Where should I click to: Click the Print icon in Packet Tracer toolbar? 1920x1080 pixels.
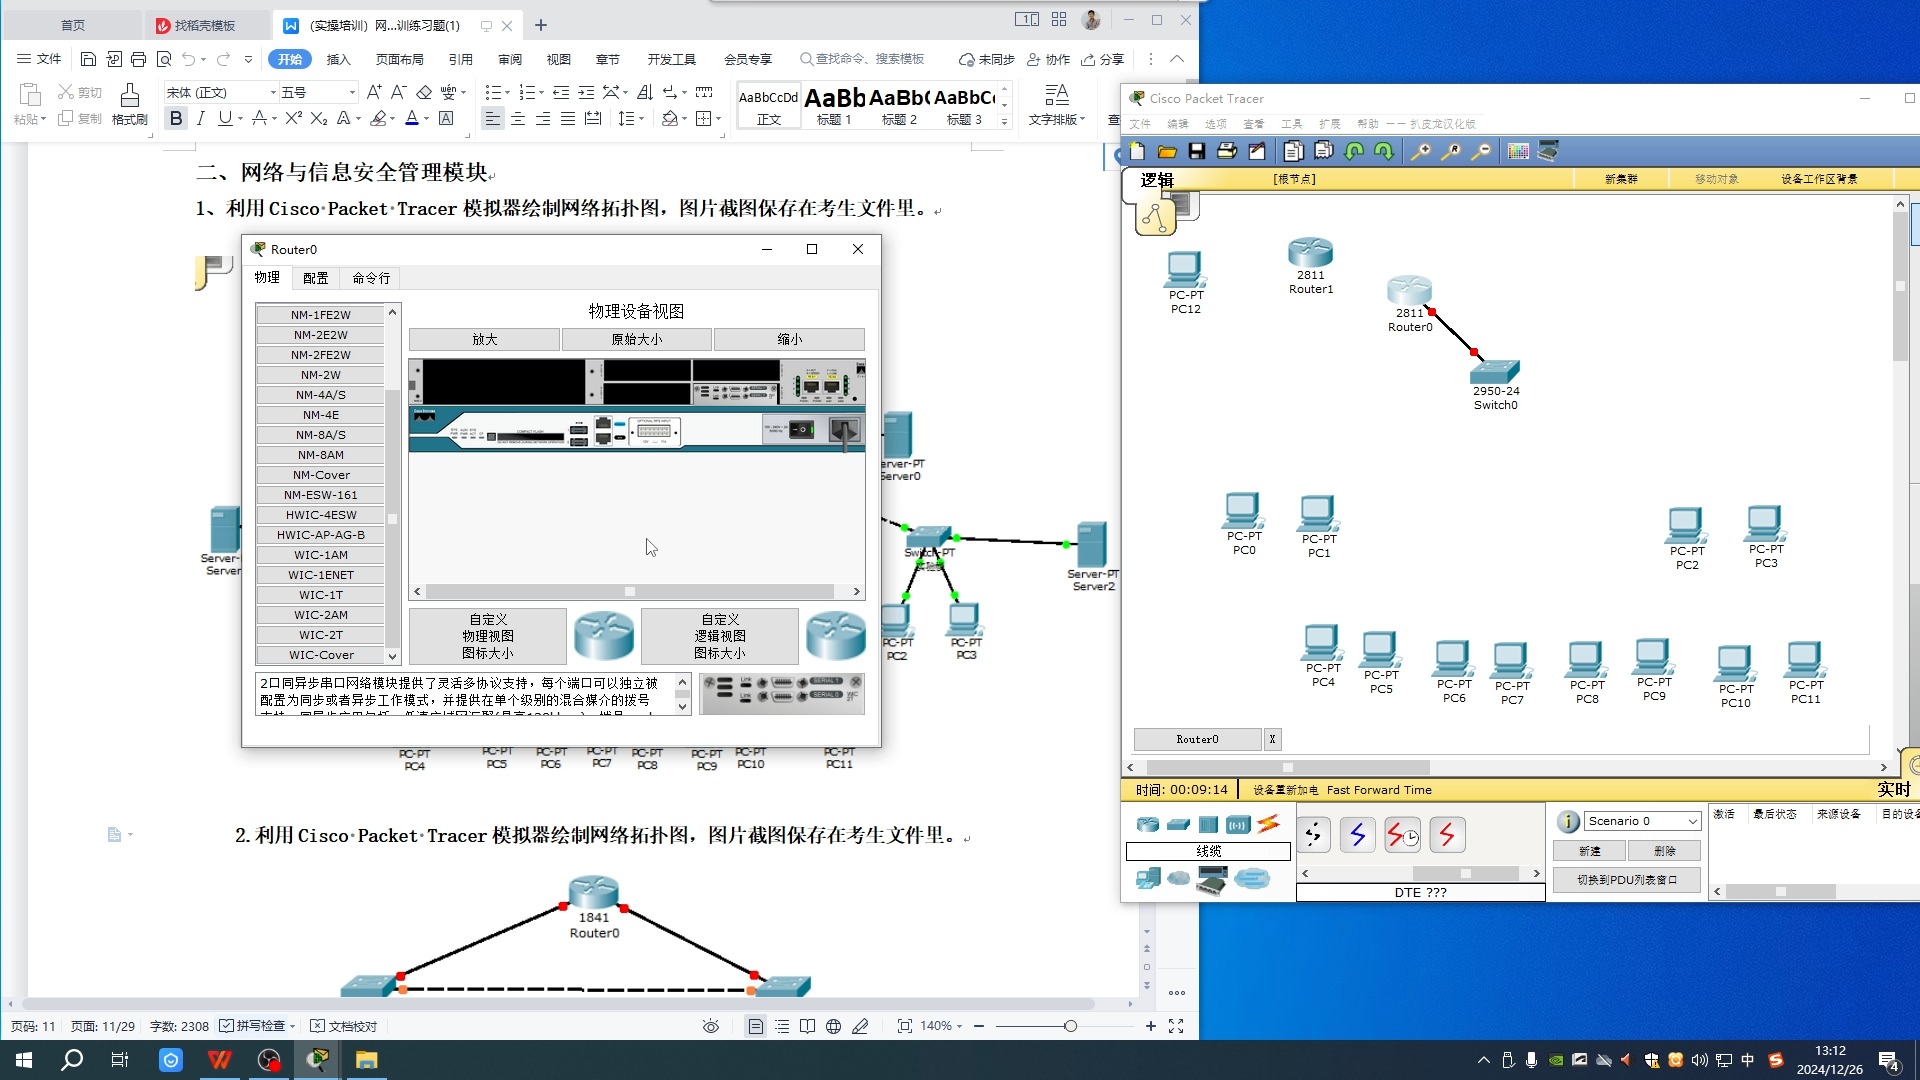[x=1227, y=151]
